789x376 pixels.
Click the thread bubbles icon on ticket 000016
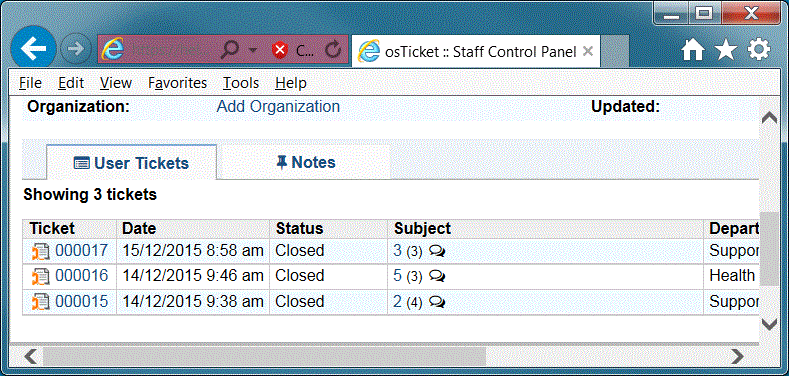(x=437, y=277)
